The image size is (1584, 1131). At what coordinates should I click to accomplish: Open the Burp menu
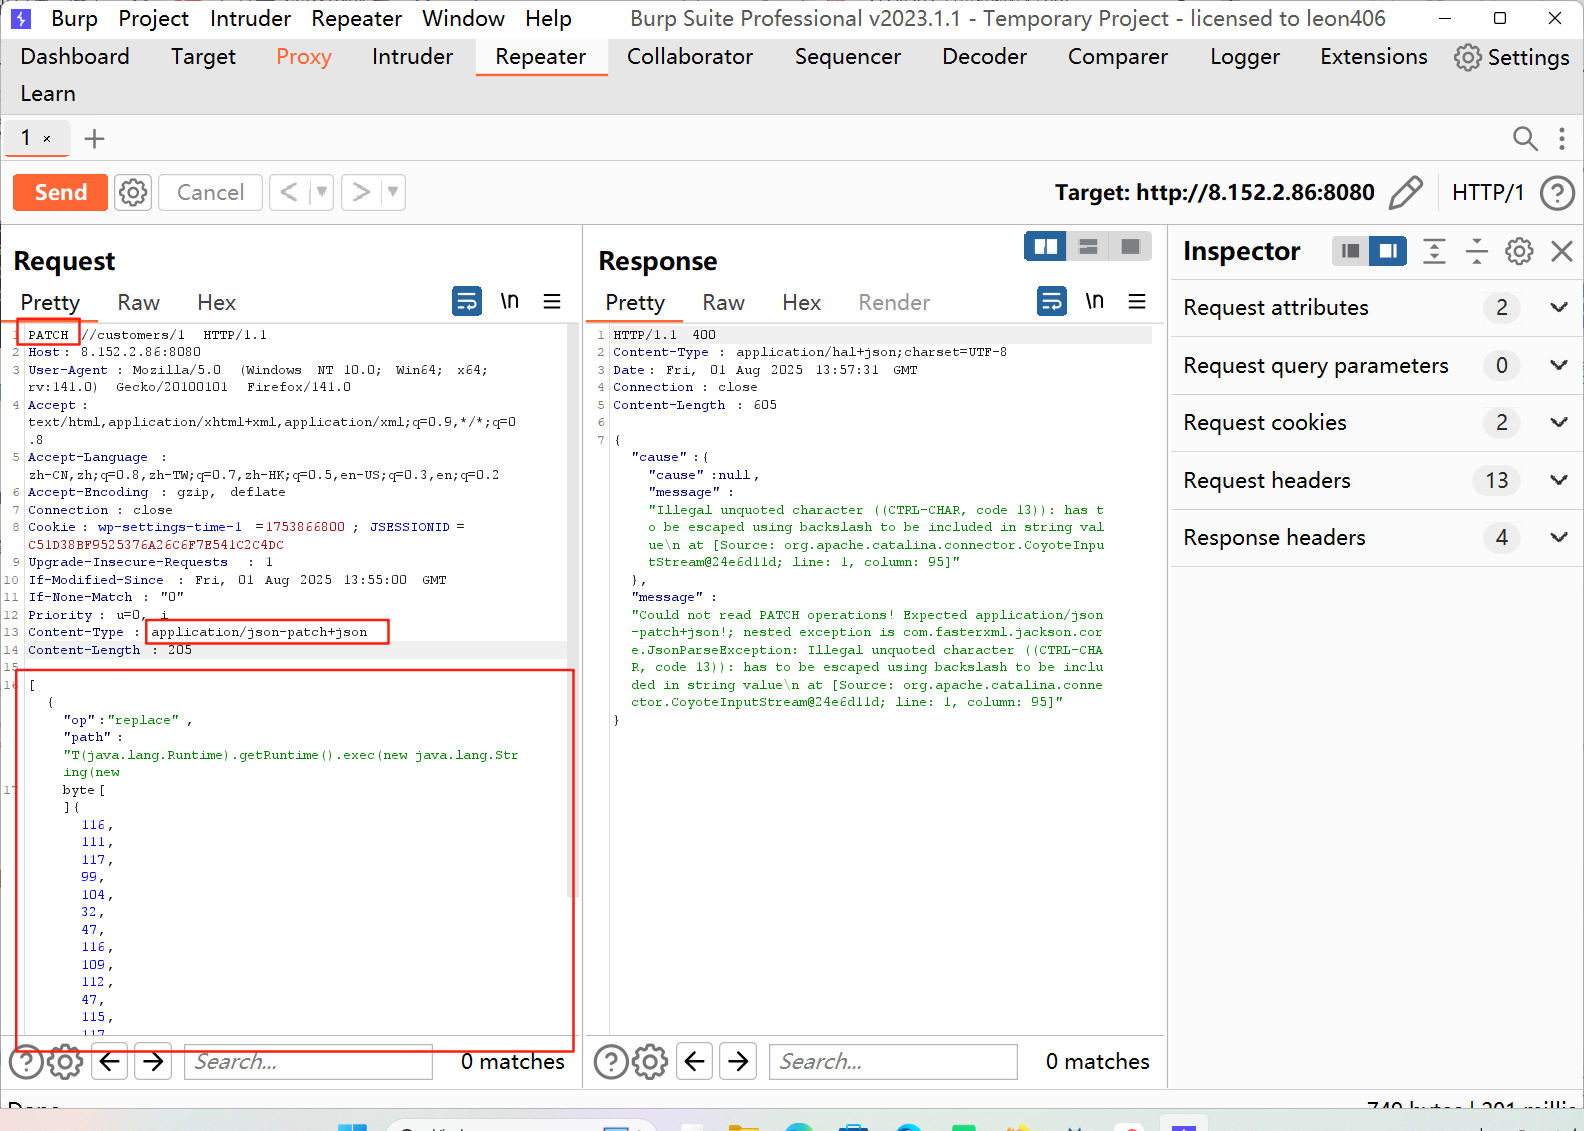click(x=74, y=18)
